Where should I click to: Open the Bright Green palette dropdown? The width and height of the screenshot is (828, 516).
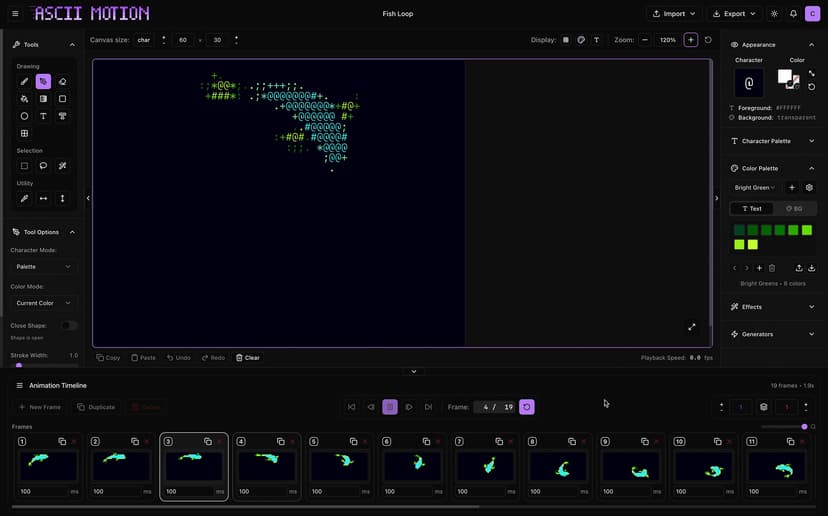point(755,187)
